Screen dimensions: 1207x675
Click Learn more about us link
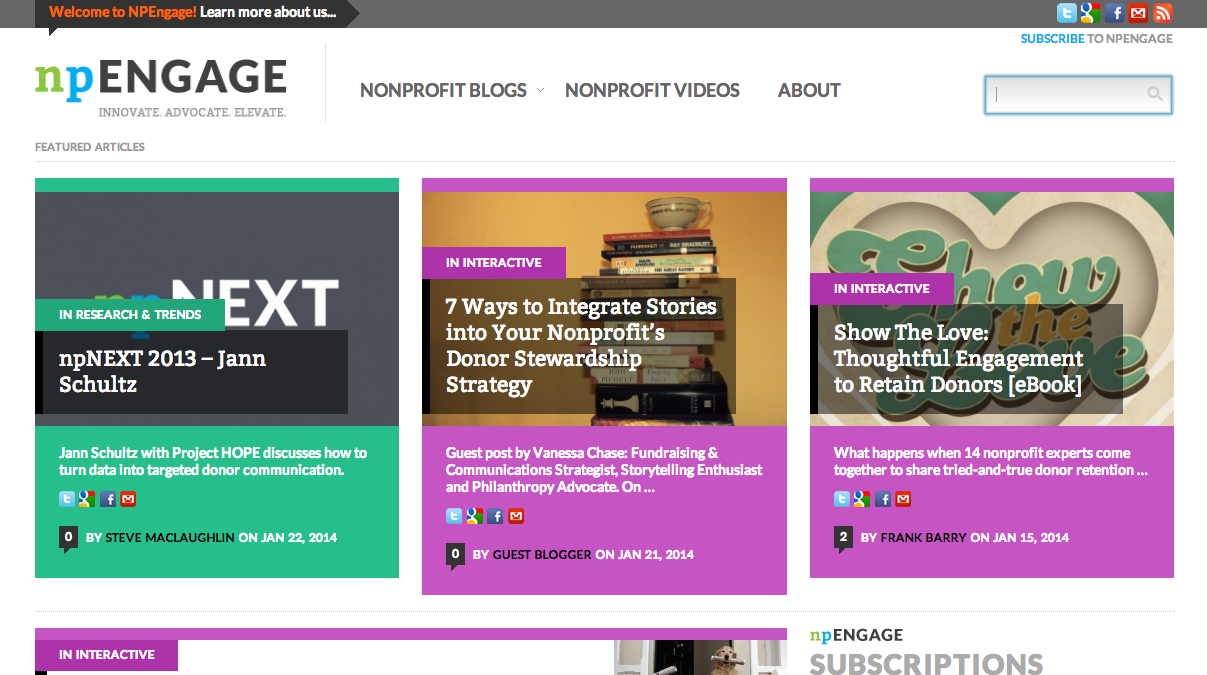pyautogui.click(x=268, y=13)
